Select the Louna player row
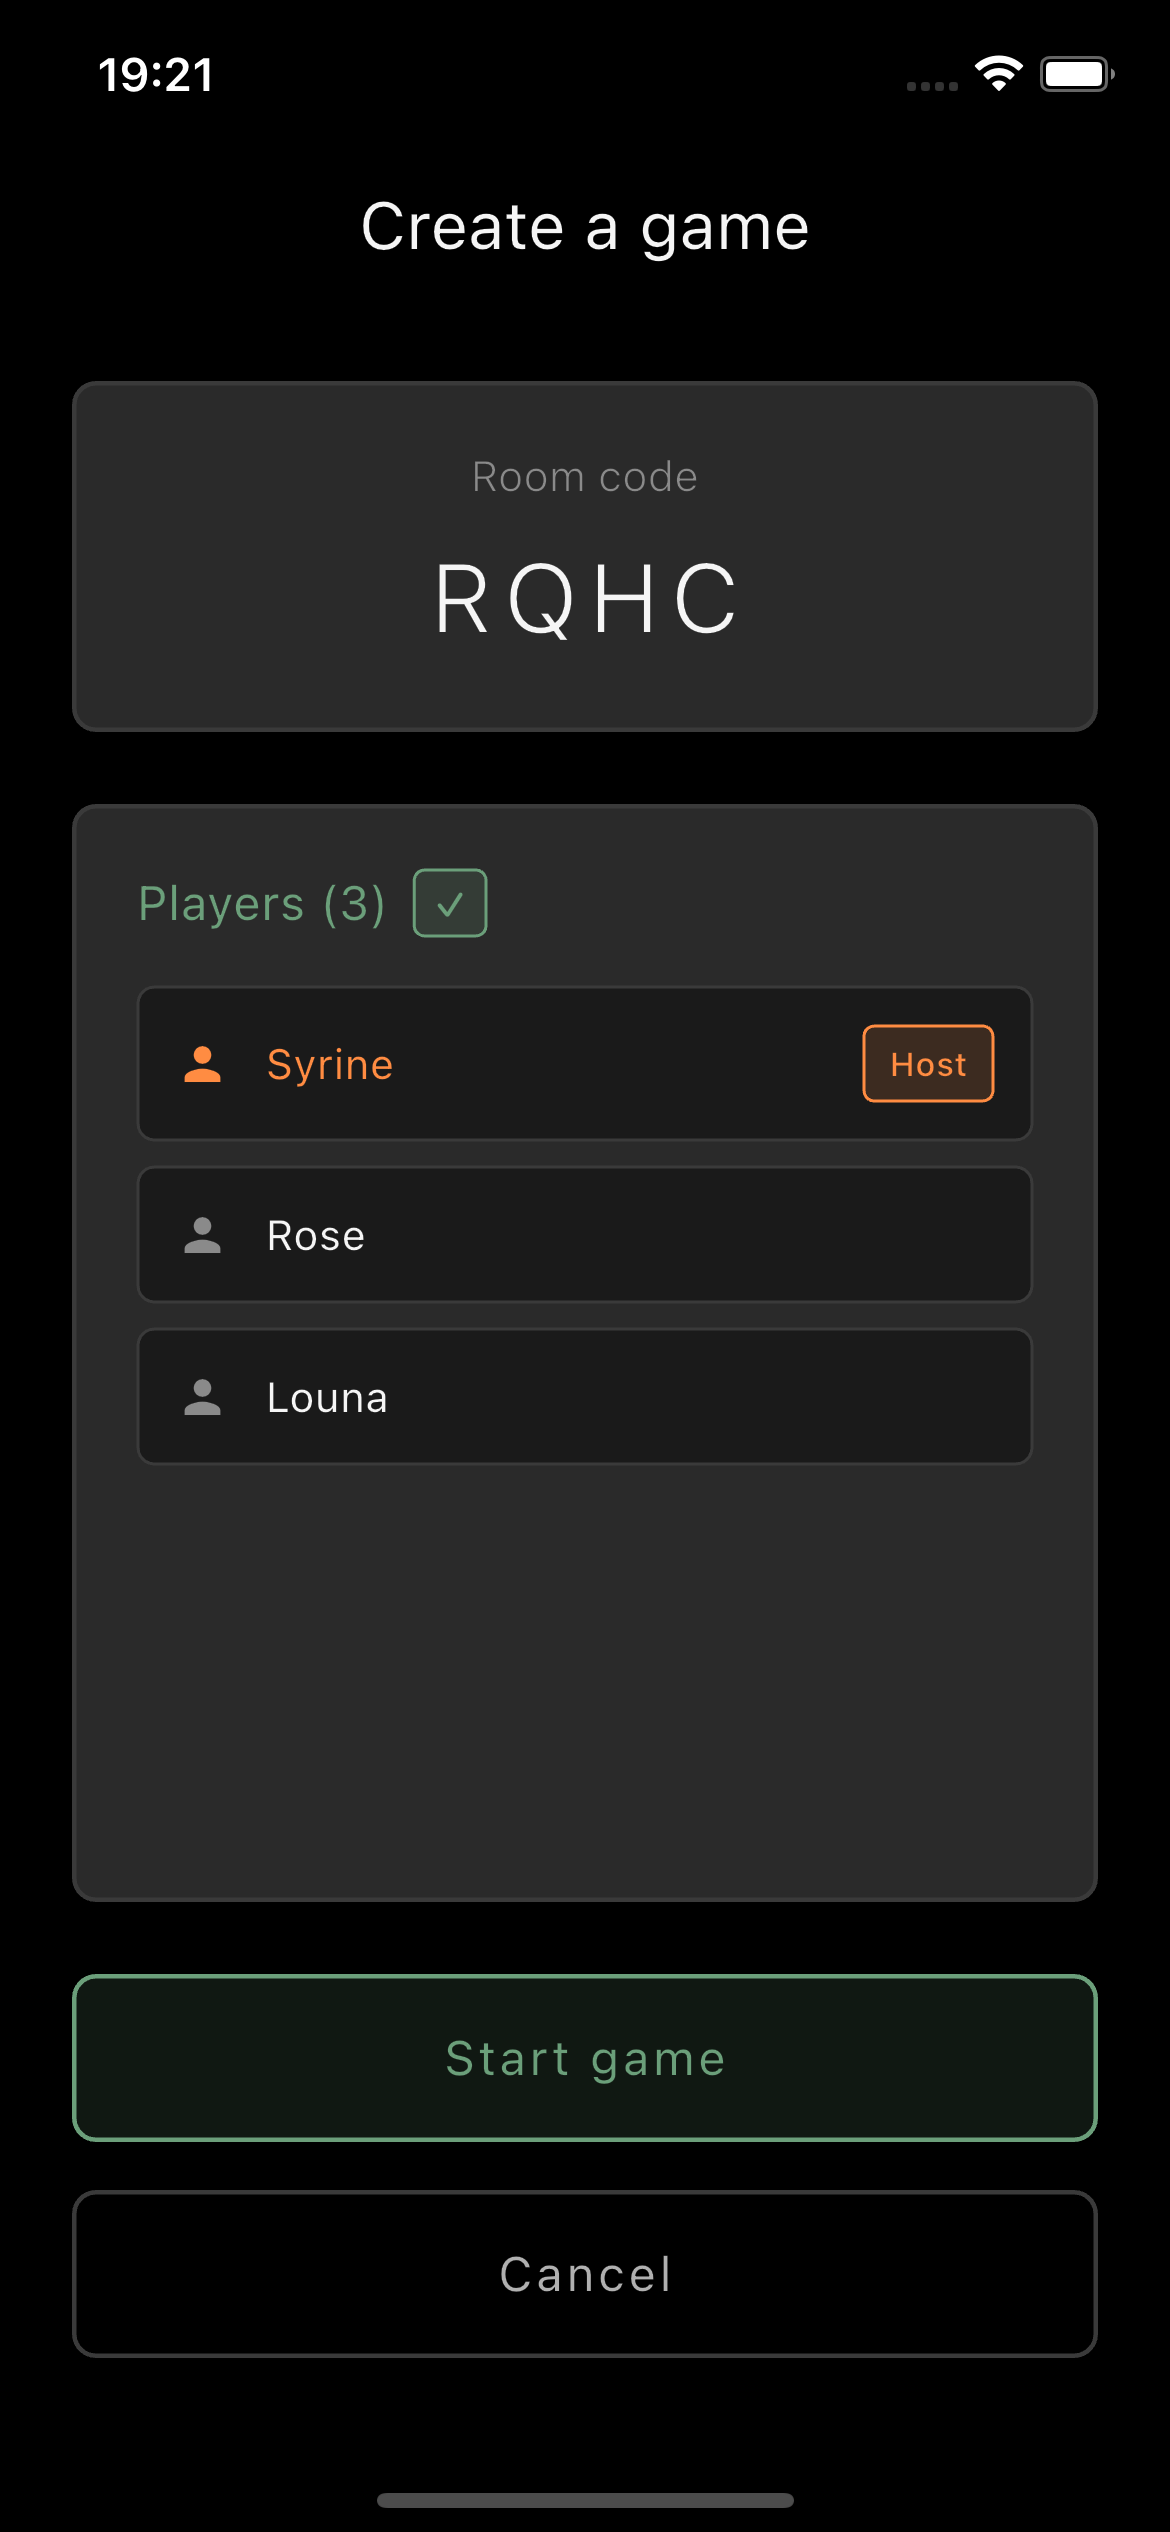This screenshot has width=1170, height=2532. (584, 1397)
